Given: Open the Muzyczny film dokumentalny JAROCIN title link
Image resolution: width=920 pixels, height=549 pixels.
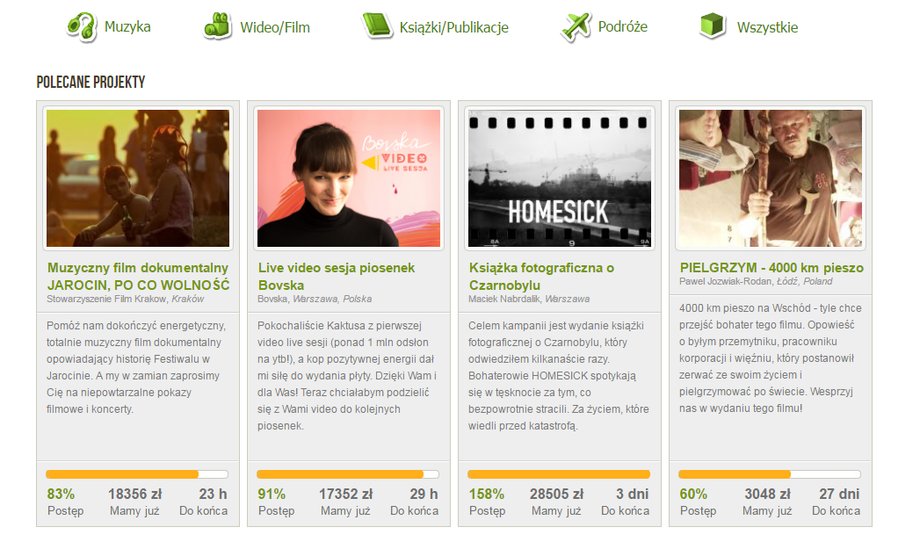Looking at the screenshot, I should pyautogui.click(x=138, y=276).
